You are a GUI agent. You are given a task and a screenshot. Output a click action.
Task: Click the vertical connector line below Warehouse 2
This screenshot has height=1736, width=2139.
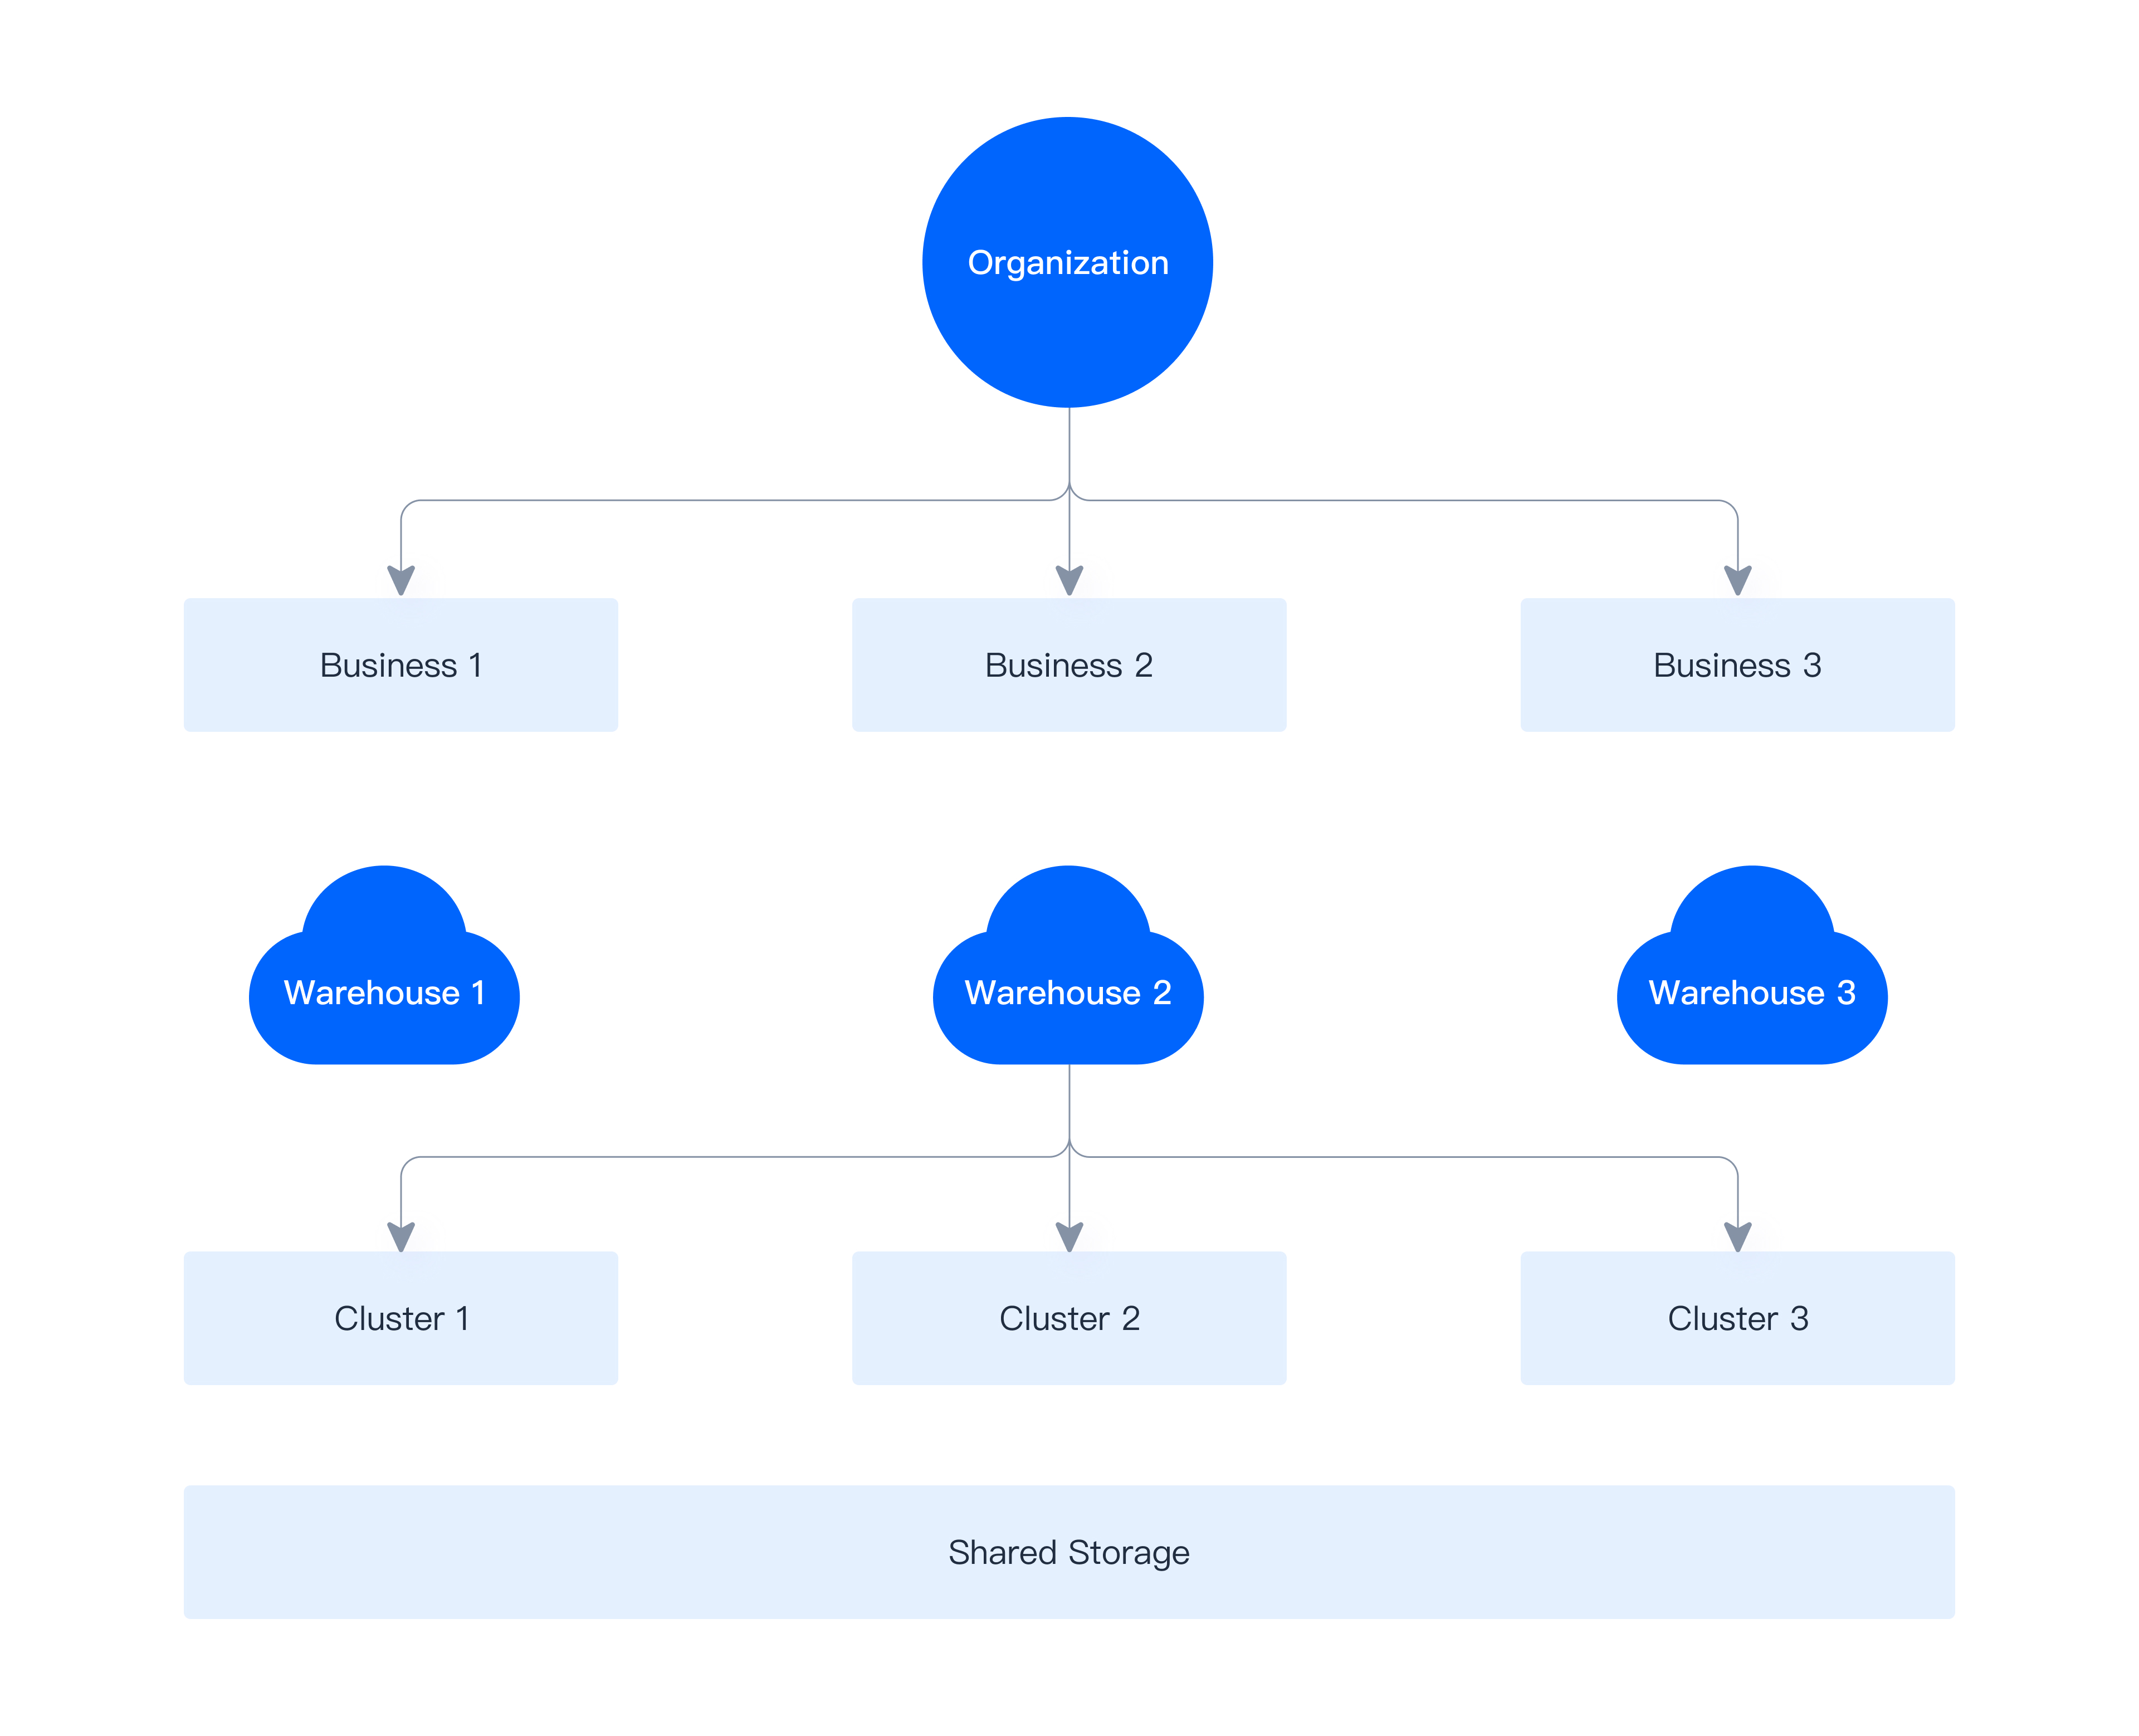click(1069, 1100)
